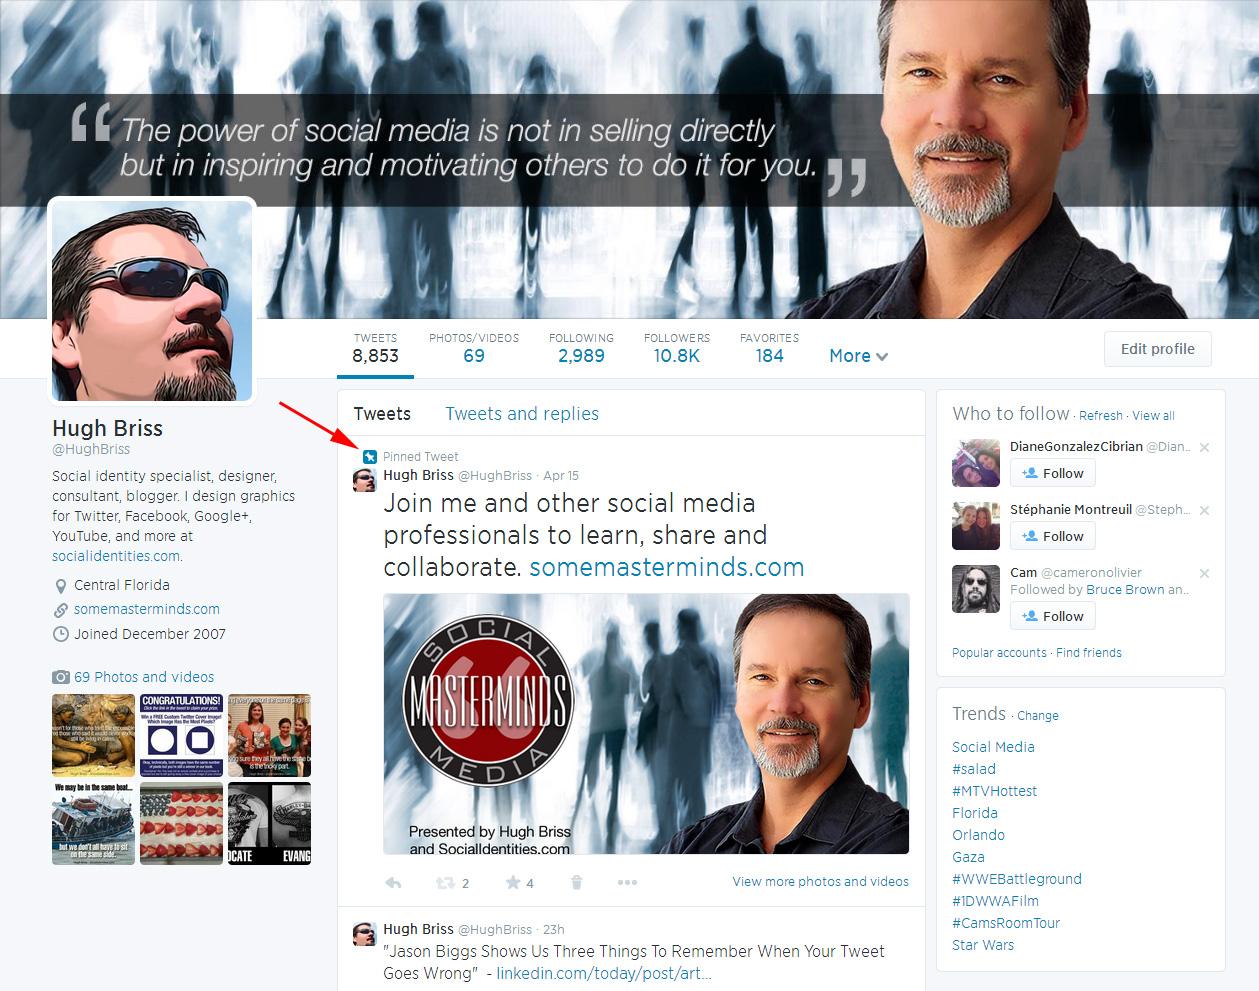Image resolution: width=1259 pixels, height=991 pixels.
Task: Switch to Tweets and replies tab
Action: (x=522, y=414)
